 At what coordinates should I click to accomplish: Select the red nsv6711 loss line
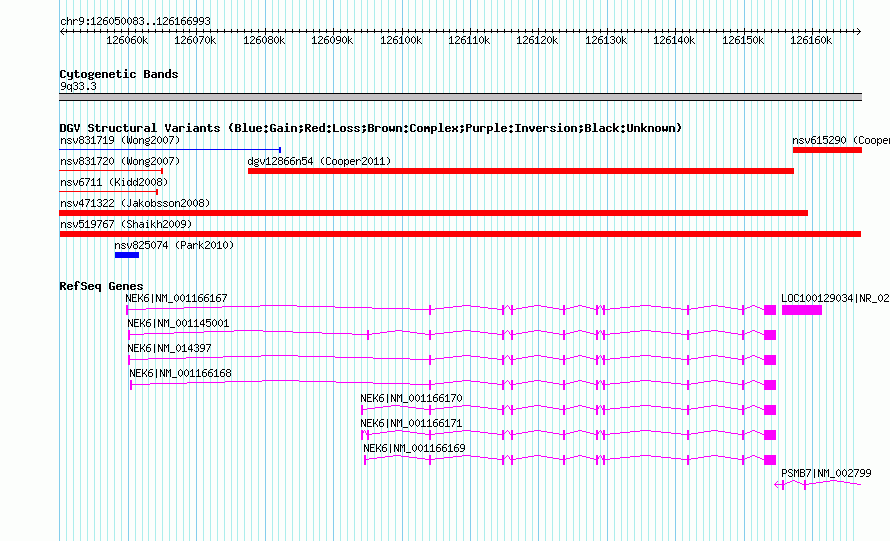click(108, 192)
